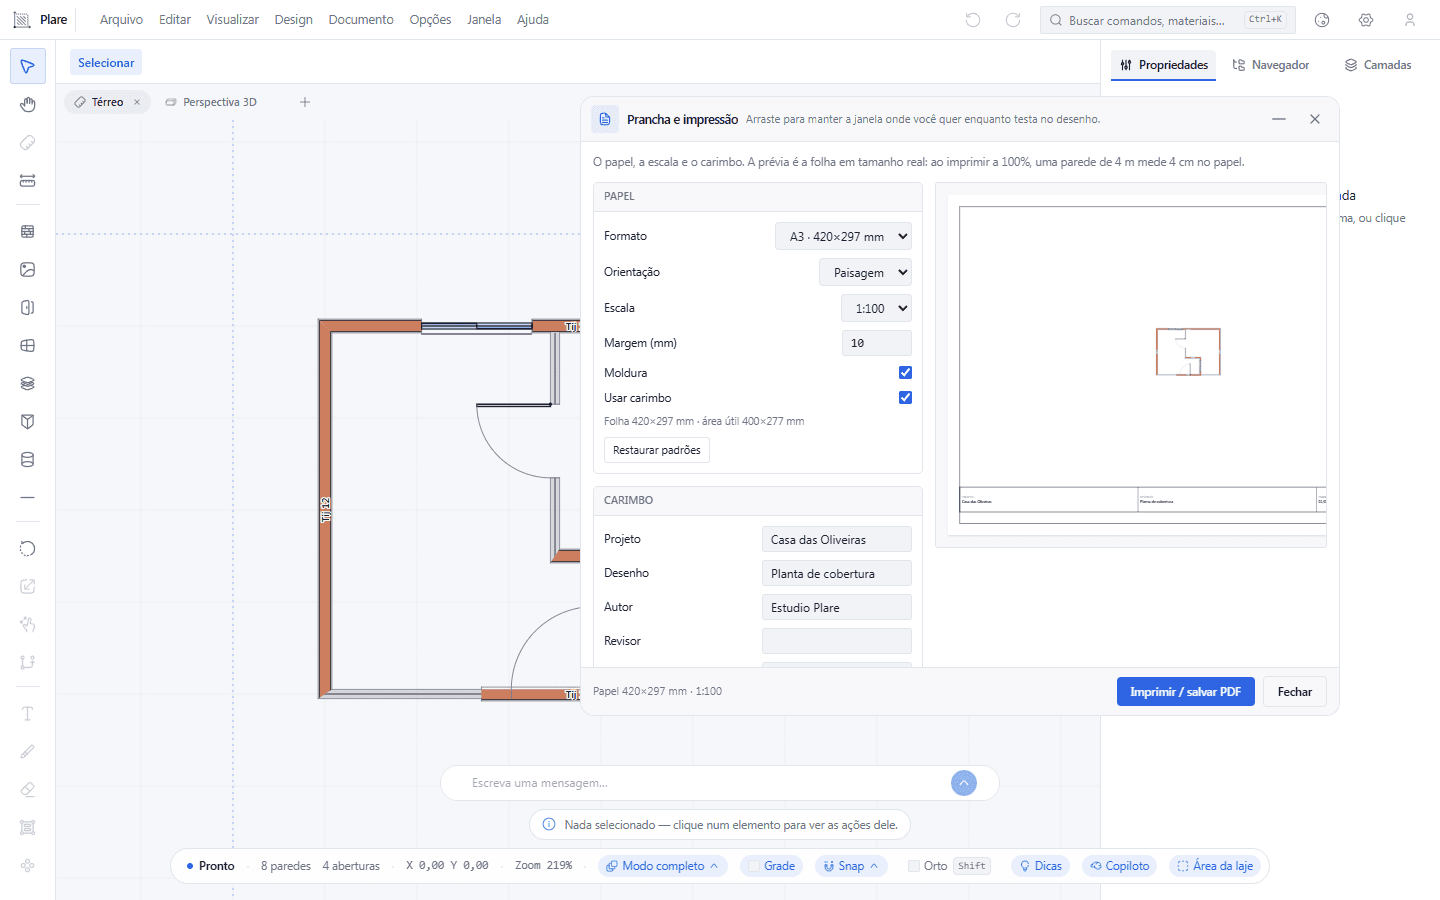Click Imprimir / salvar PDF button
The image size is (1440, 900).
click(x=1185, y=692)
